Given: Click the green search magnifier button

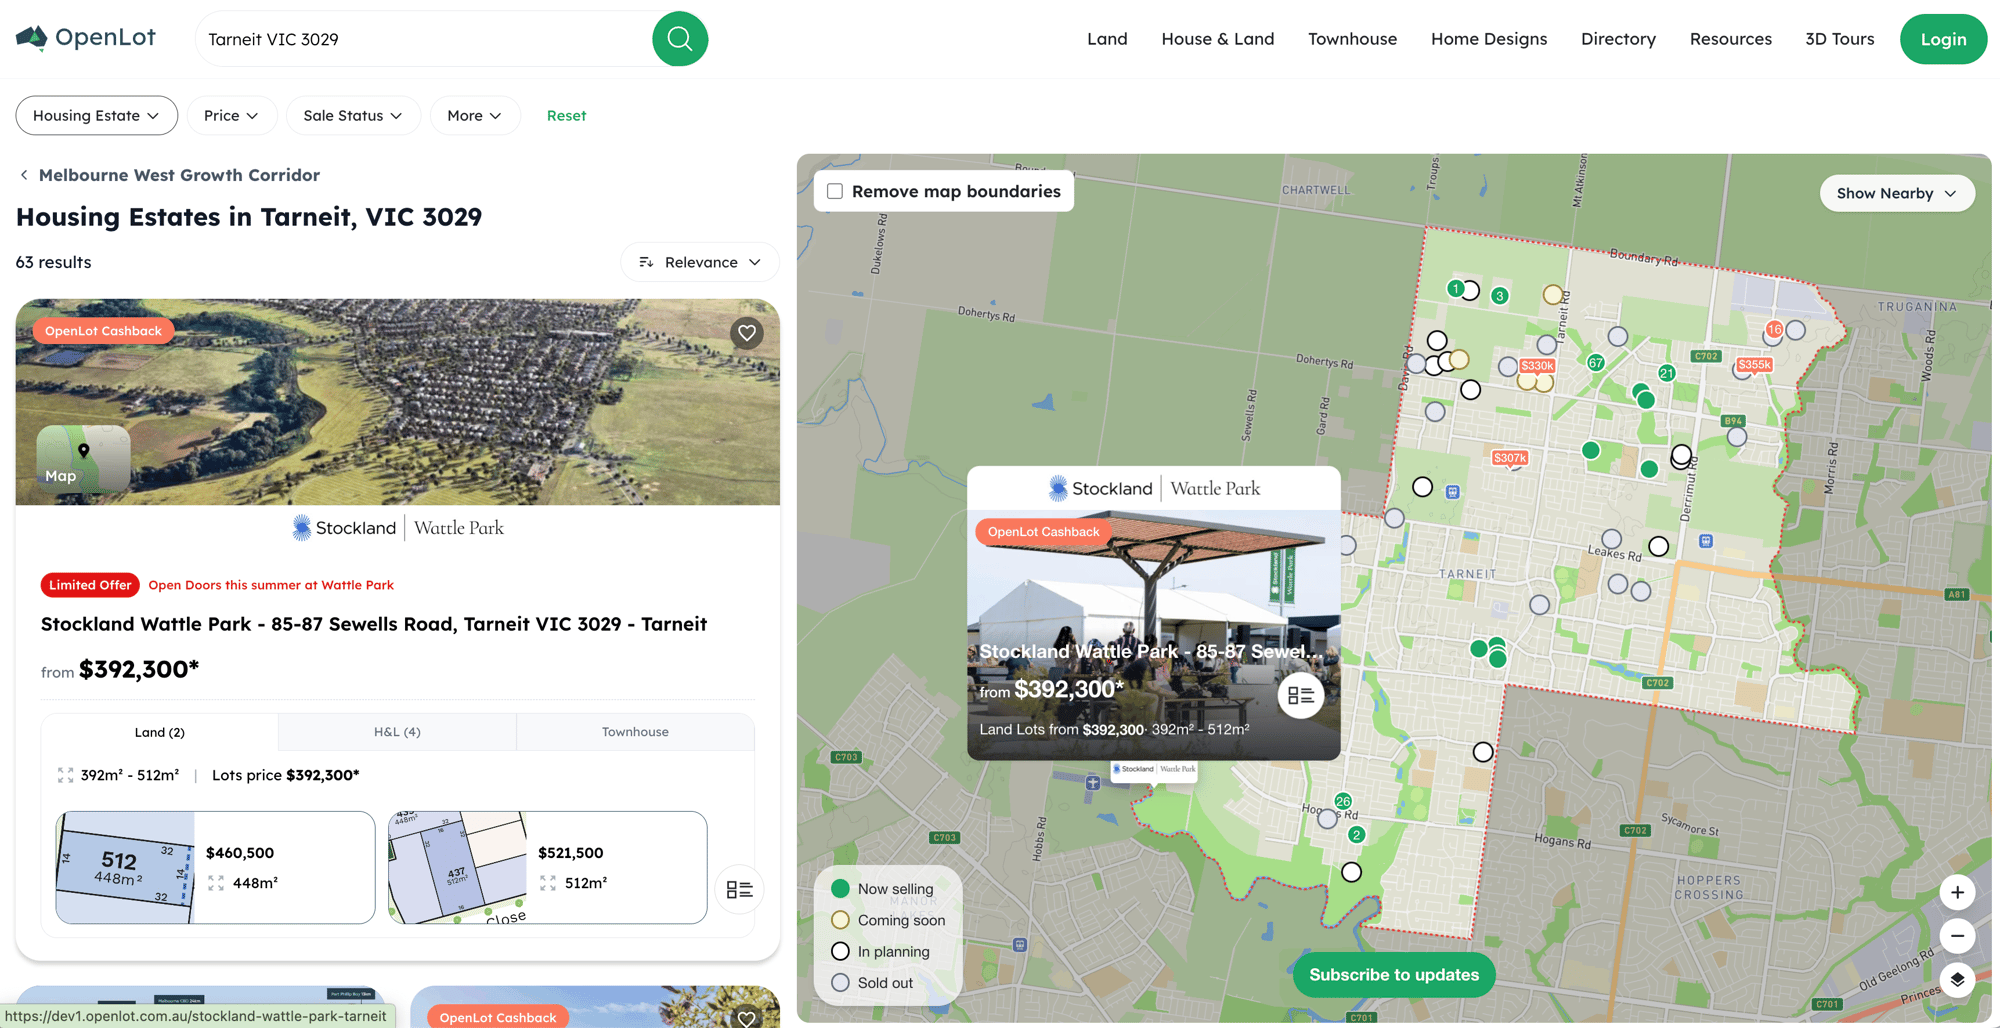Looking at the screenshot, I should 680,39.
